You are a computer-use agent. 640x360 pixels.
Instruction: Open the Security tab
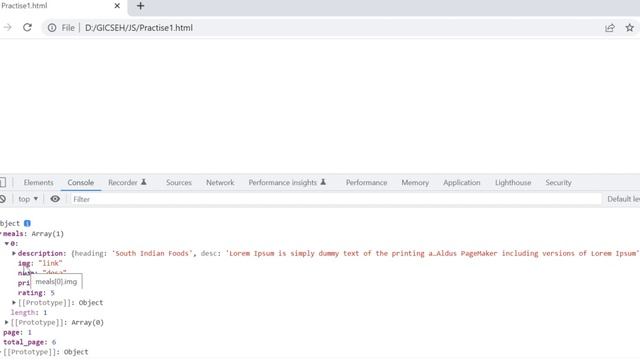point(558,182)
